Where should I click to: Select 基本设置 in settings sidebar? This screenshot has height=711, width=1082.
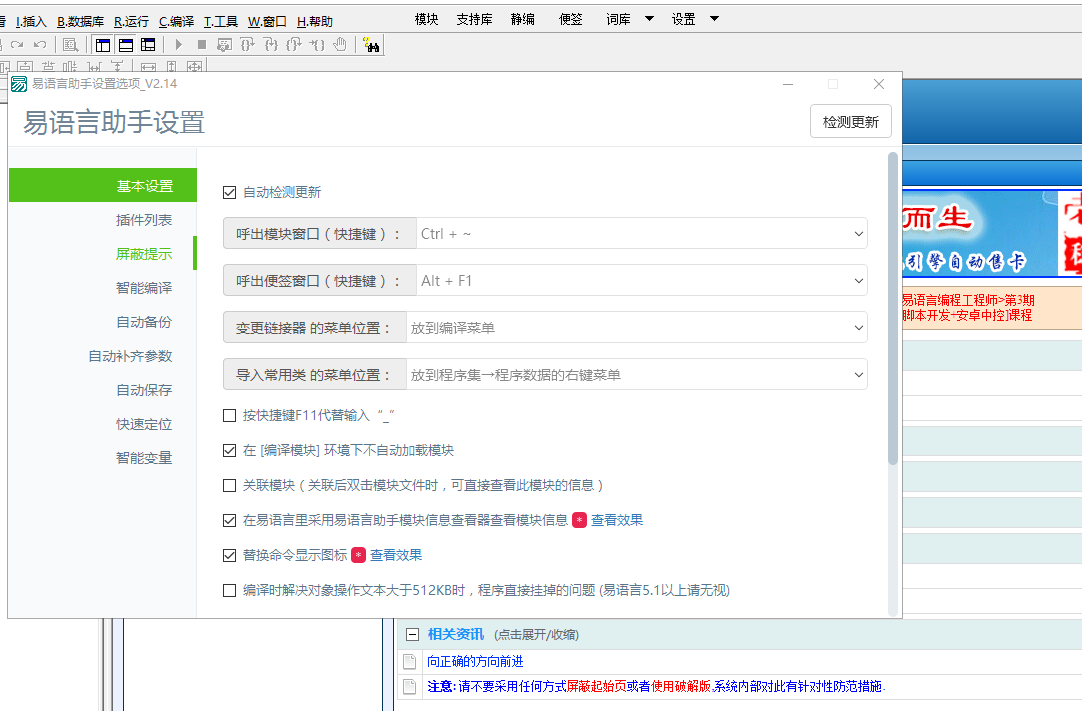click(x=103, y=186)
